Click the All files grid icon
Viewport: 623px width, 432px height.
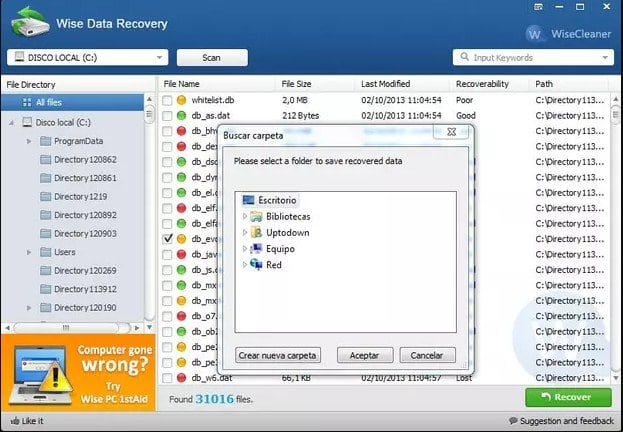[x=27, y=102]
